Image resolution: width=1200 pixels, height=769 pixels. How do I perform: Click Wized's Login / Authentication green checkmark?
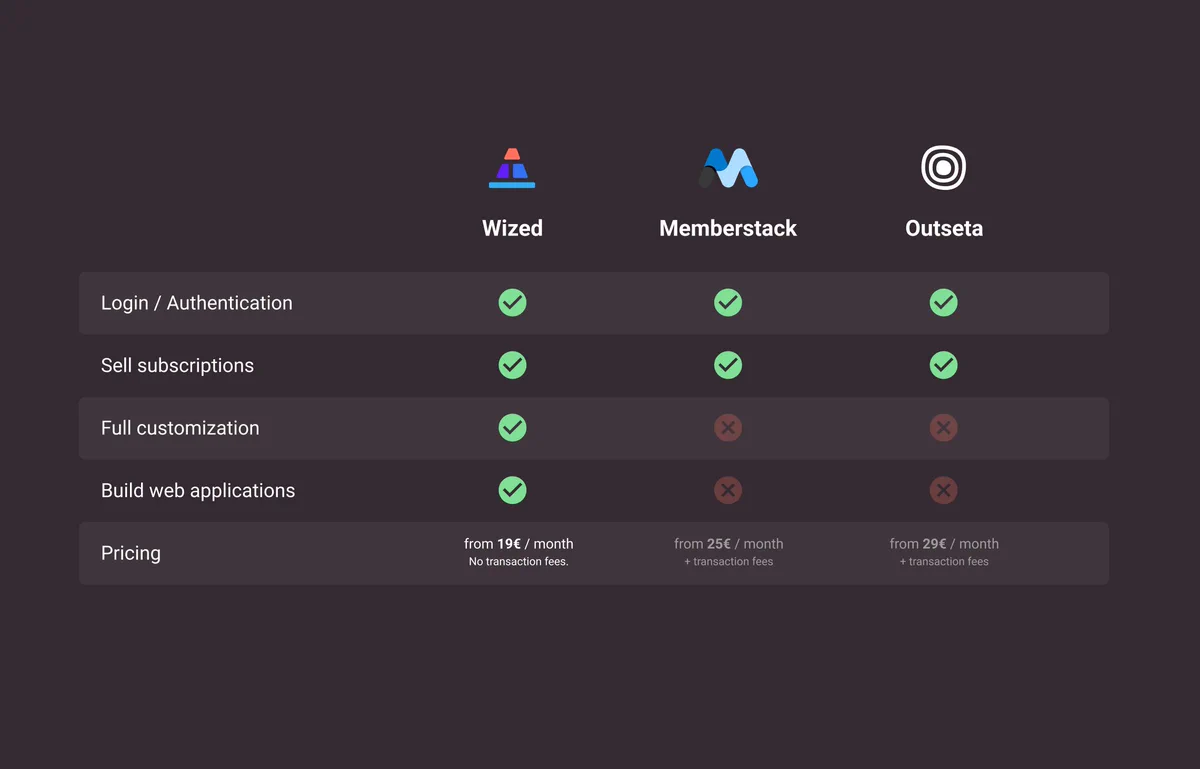512,302
